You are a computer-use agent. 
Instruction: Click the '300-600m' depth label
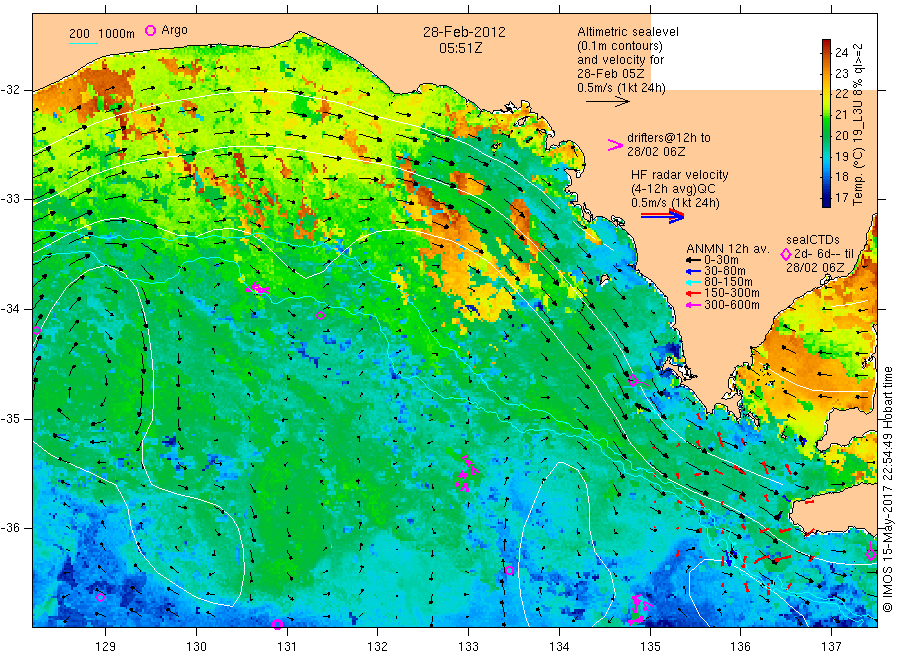pyautogui.click(x=732, y=305)
